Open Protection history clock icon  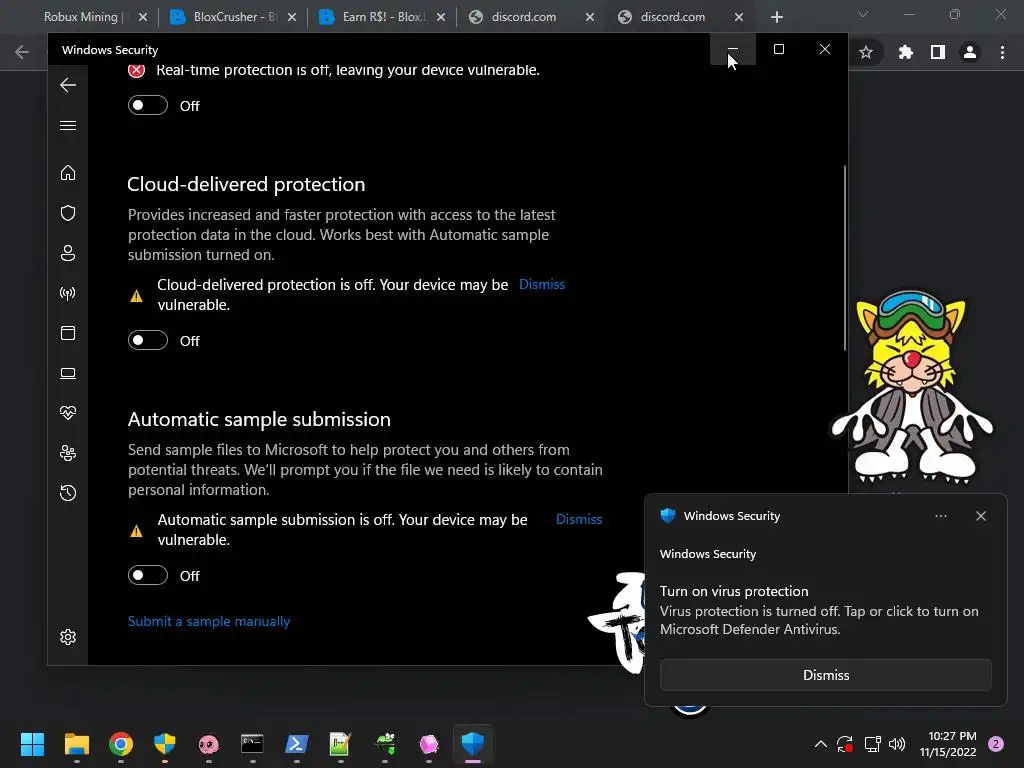(x=68, y=492)
